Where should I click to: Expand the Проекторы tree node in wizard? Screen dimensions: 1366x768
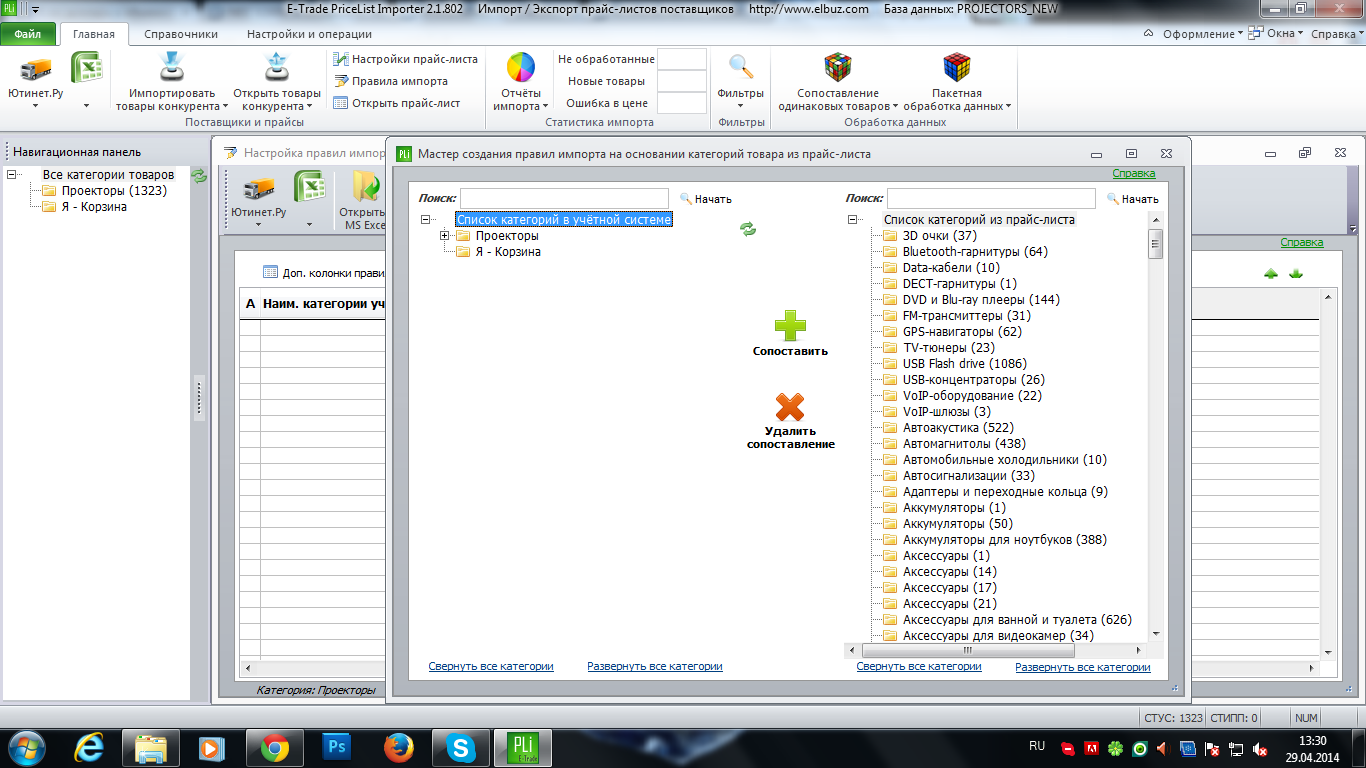(445, 236)
